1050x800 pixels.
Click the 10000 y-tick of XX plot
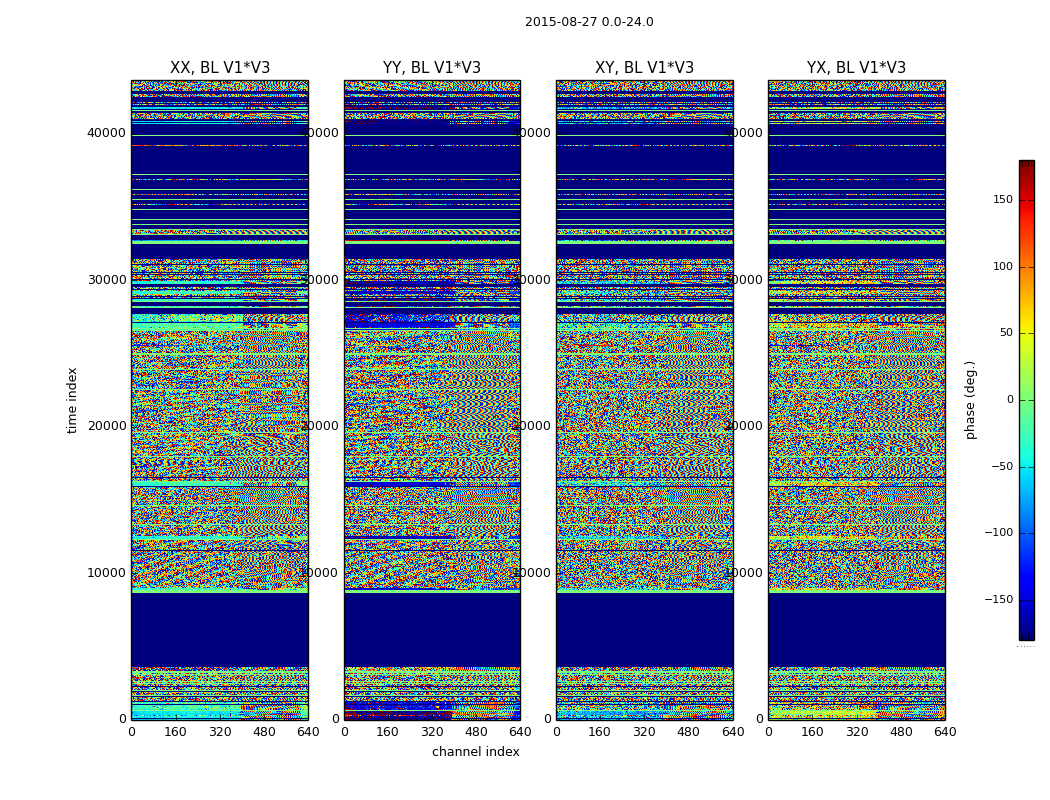point(106,572)
